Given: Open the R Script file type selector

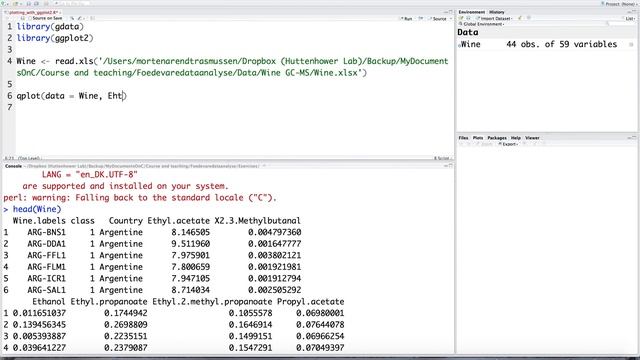Looking at the screenshot, I should 442,158.
